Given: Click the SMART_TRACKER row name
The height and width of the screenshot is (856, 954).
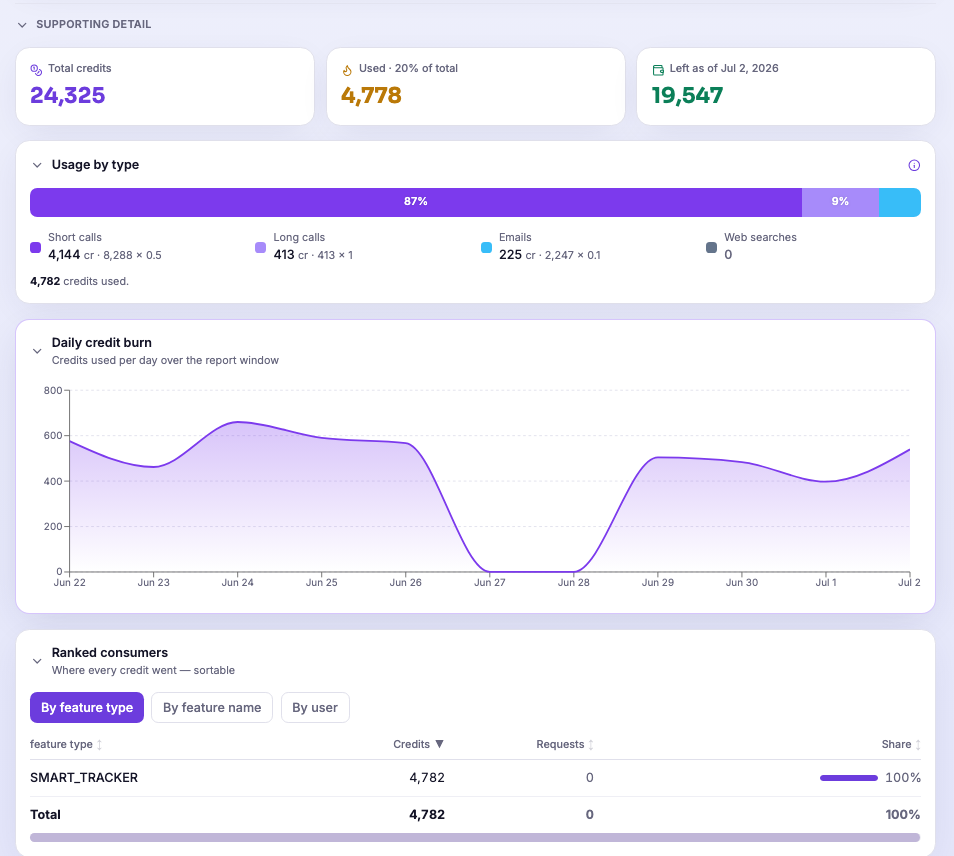Looking at the screenshot, I should (x=84, y=778).
